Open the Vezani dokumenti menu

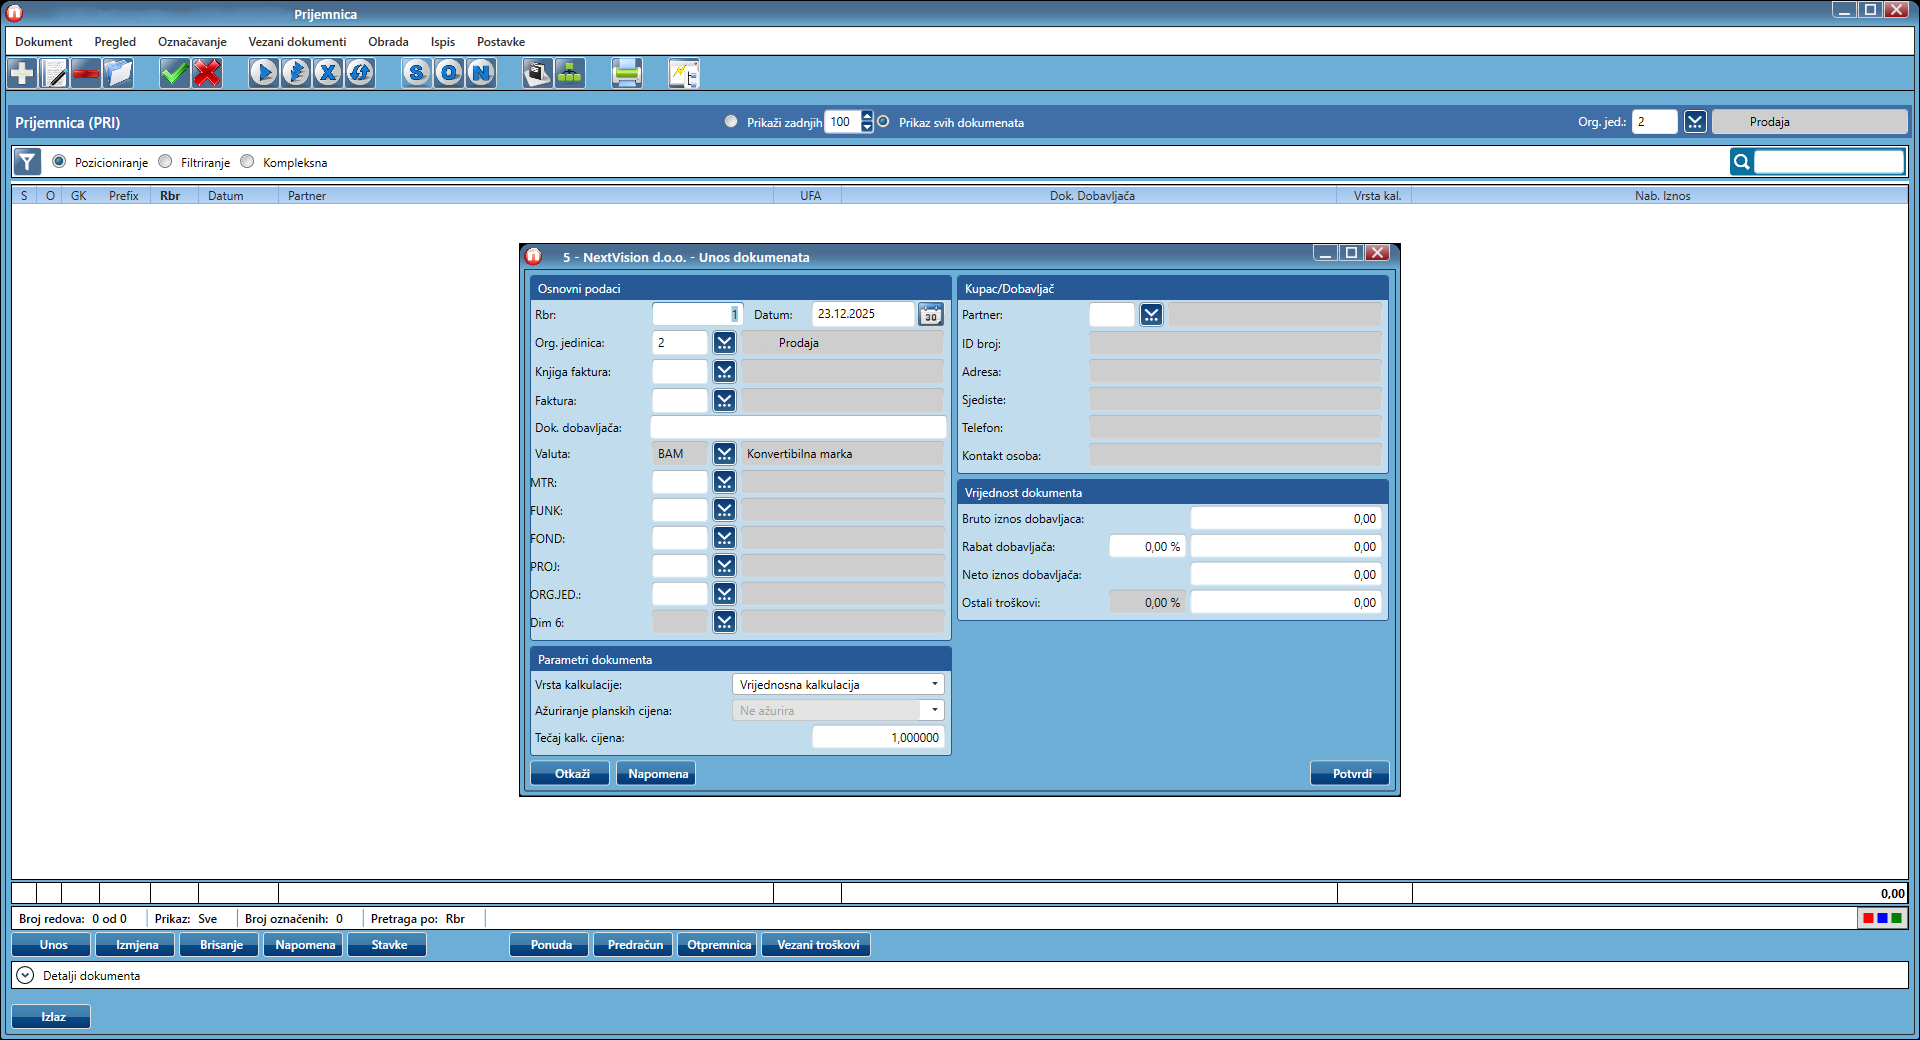(297, 42)
